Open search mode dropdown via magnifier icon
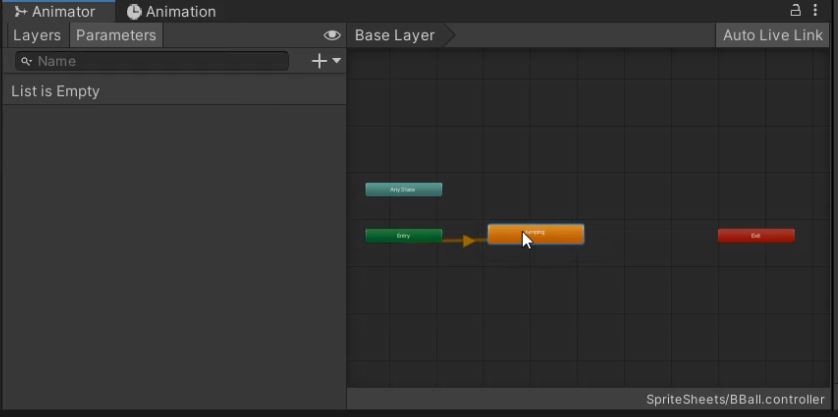The width and height of the screenshot is (838, 417). pos(26,61)
